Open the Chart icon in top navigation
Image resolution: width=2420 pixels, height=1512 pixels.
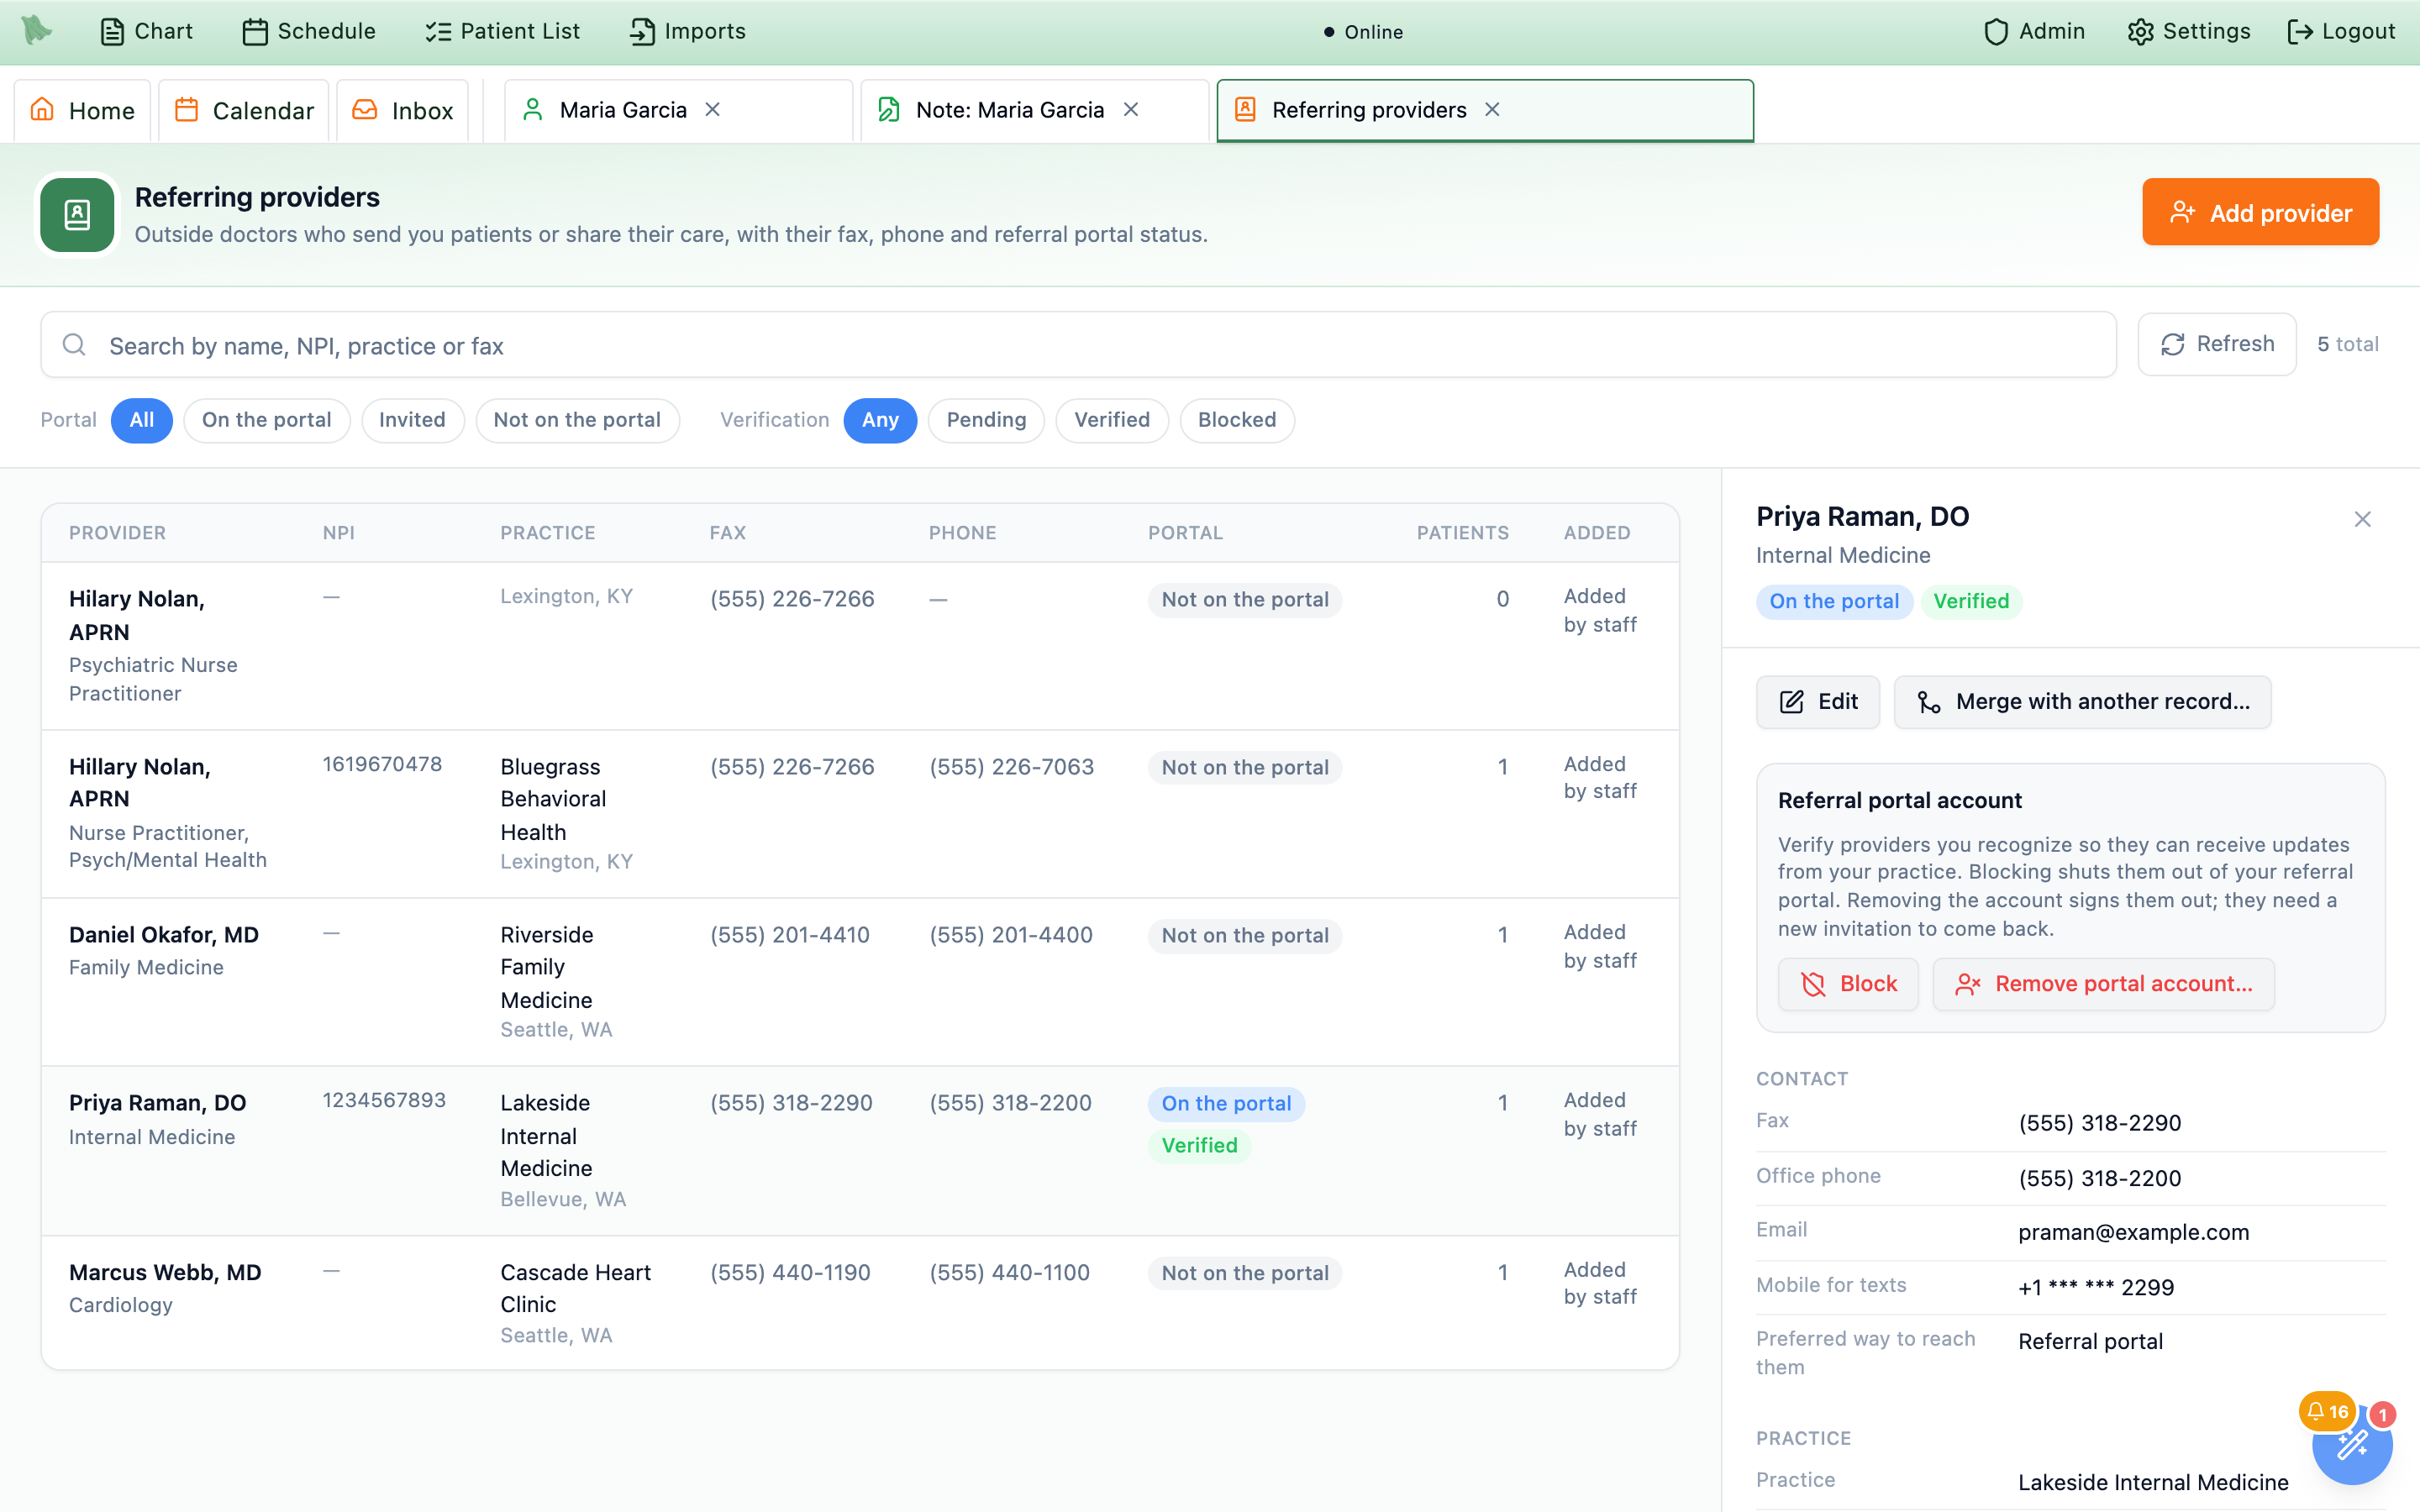click(x=112, y=32)
